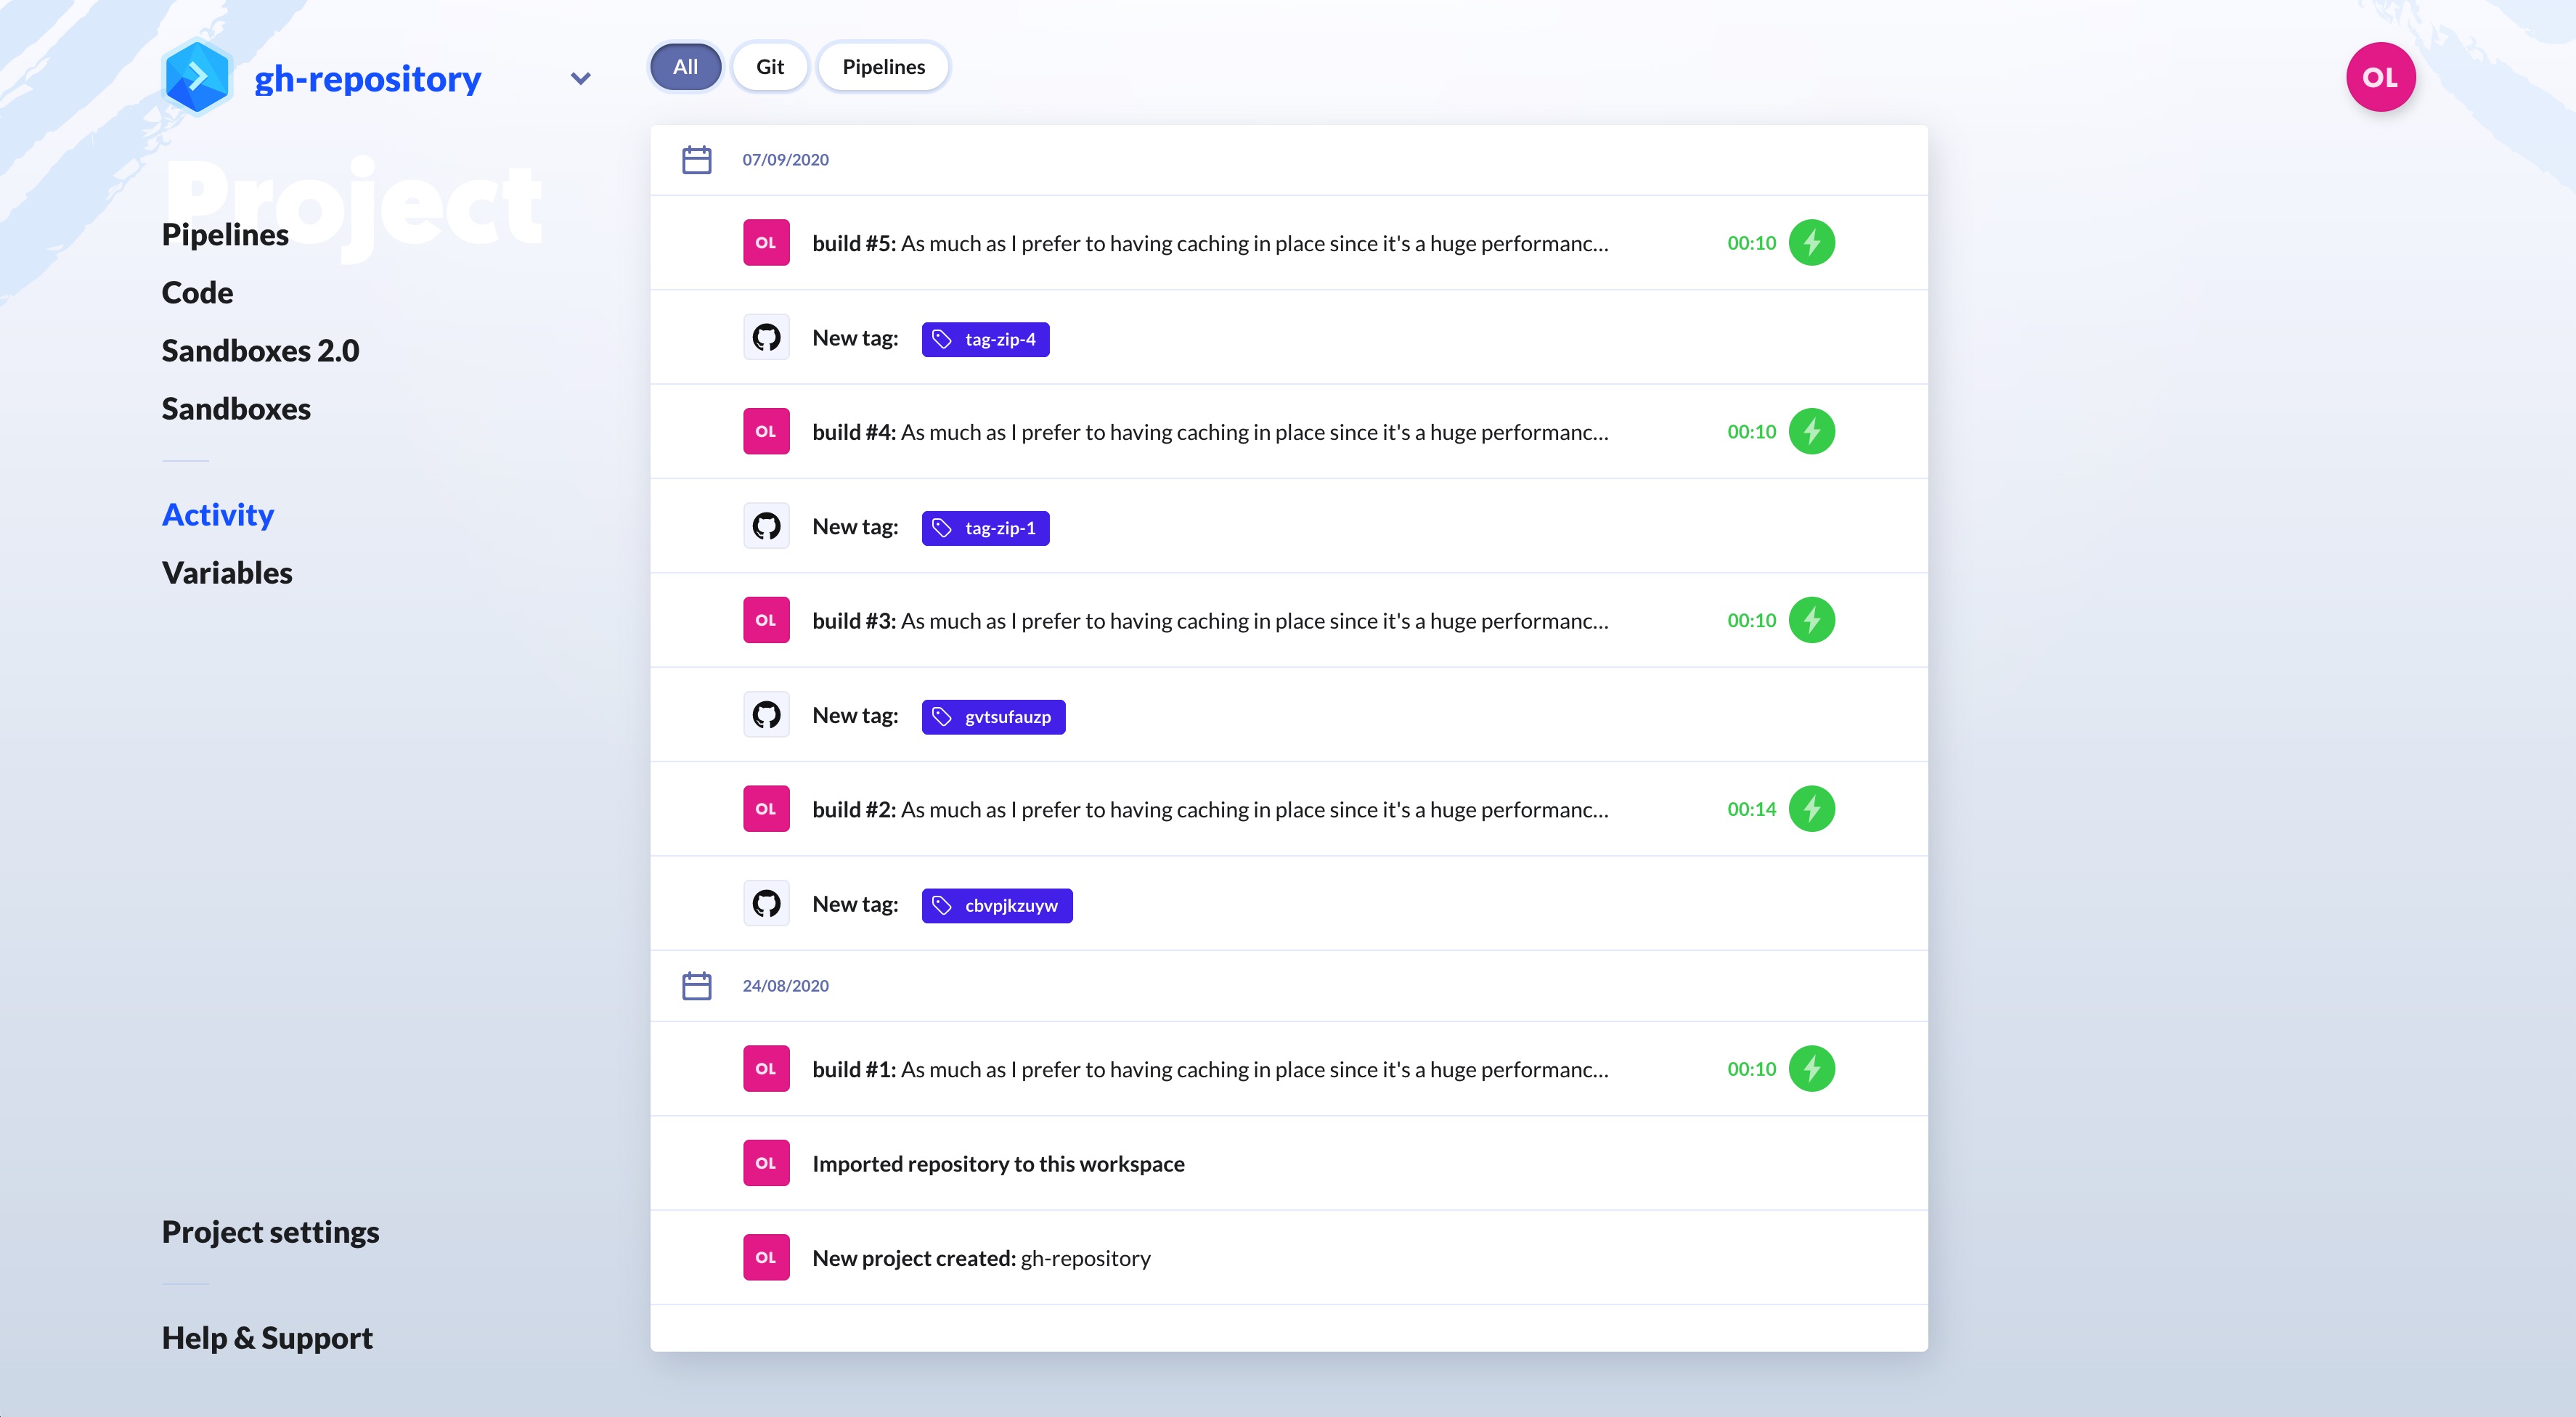This screenshot has height=1417, width=2576.
Task: Open the tag-zip-4 tag badge
Action: point(985,339)
